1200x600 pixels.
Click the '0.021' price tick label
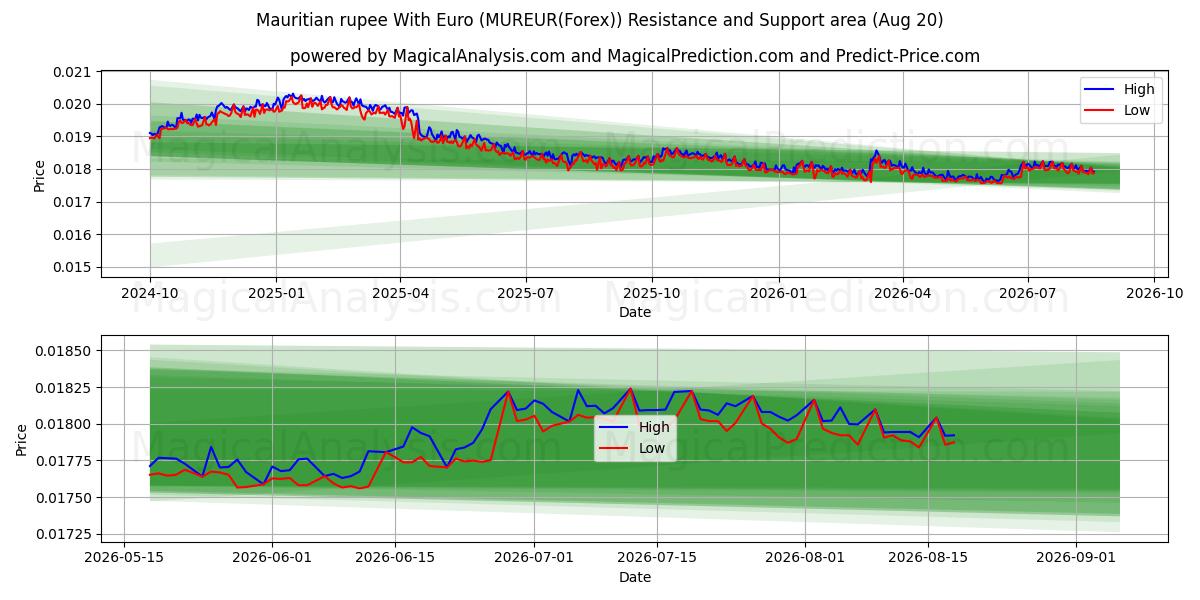pyautogui.click(x=72, y=72)
